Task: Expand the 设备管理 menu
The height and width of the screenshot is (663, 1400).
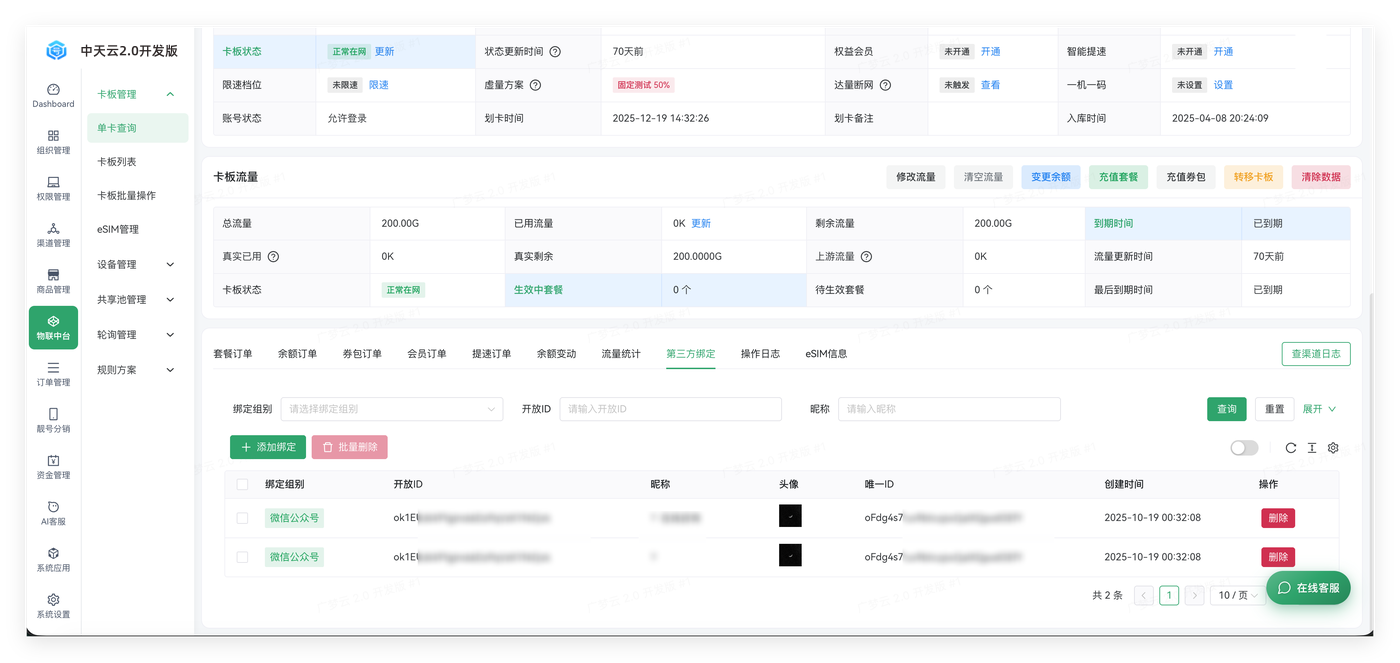Action: pos(170,264)
